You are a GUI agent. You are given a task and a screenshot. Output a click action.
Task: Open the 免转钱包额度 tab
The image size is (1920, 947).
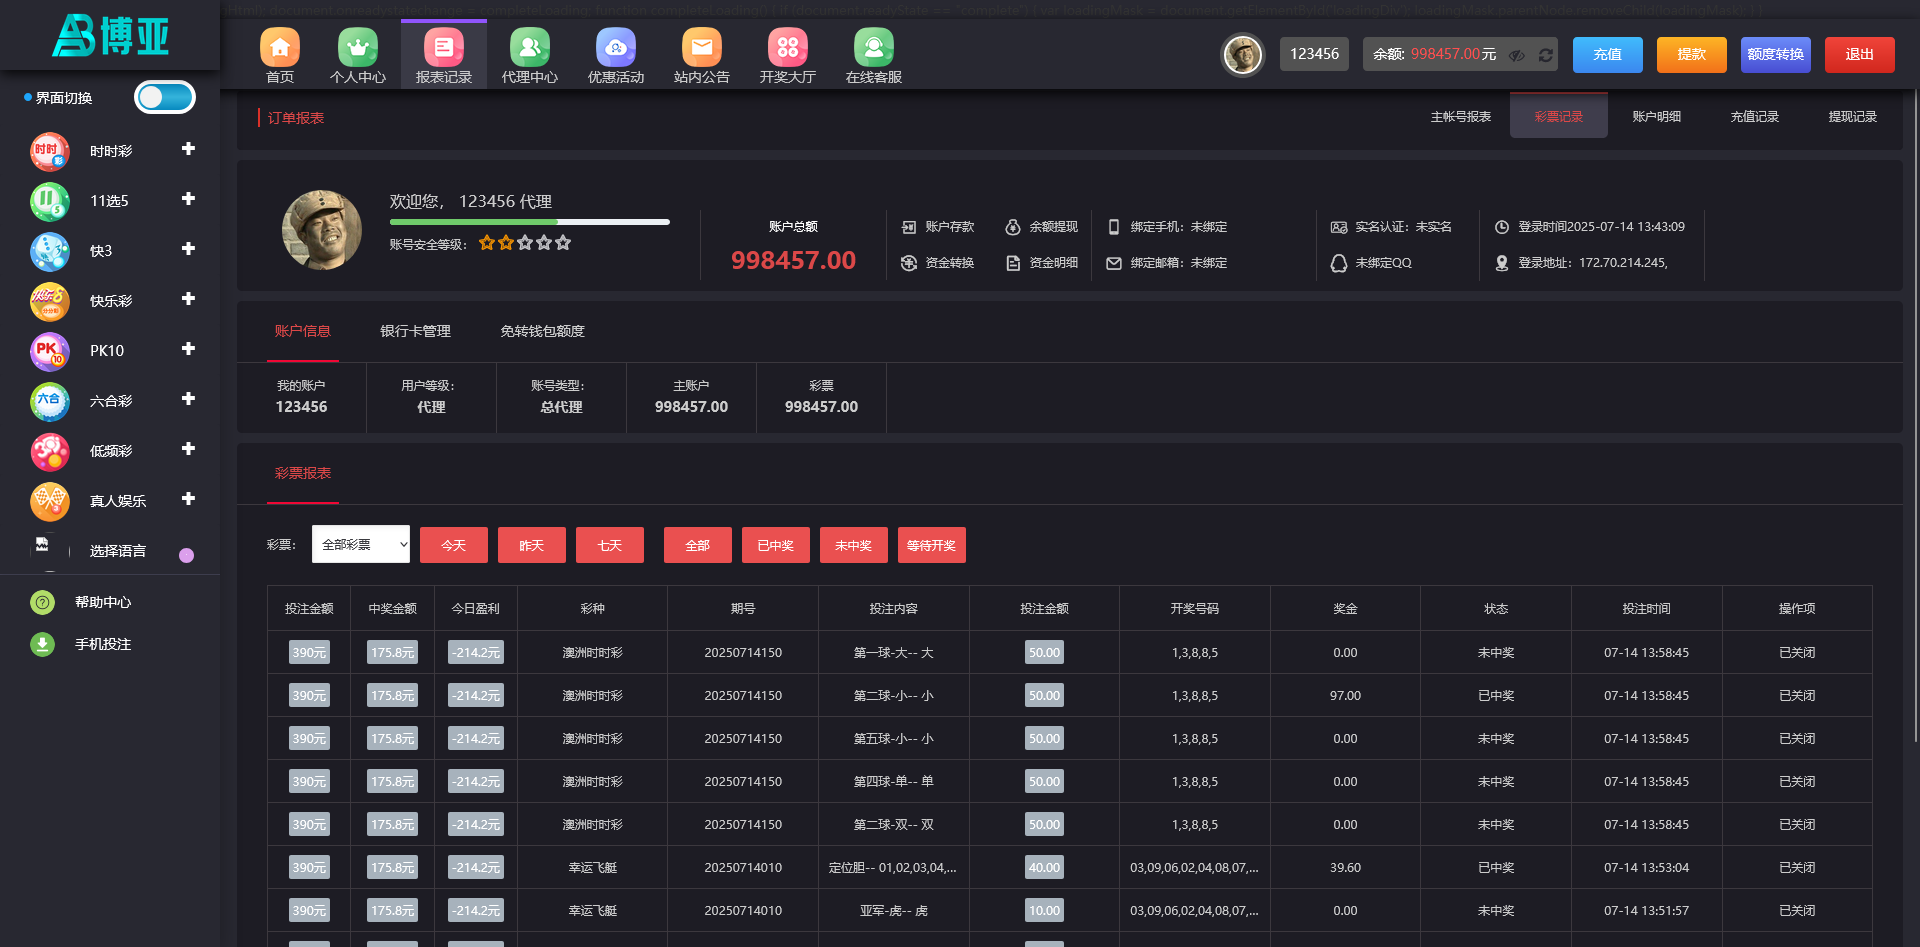click(542, 331)
